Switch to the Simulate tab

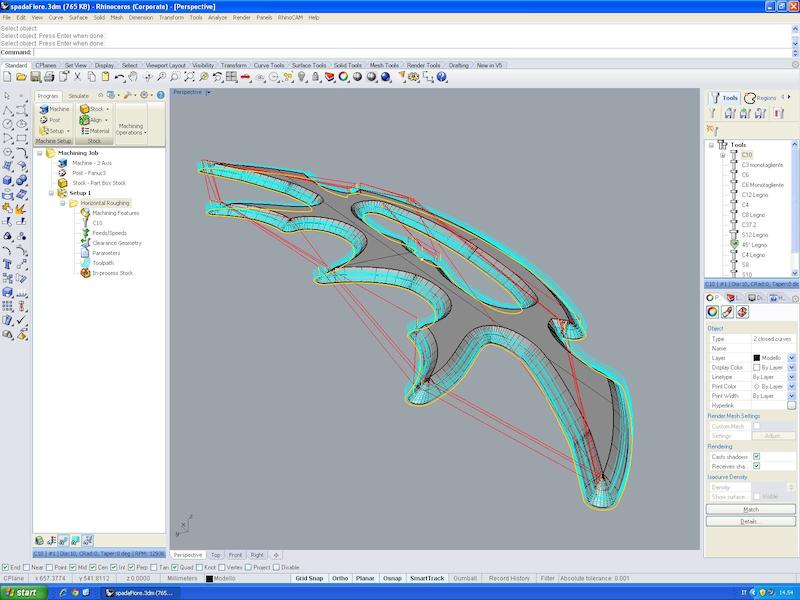click(79, 96)
